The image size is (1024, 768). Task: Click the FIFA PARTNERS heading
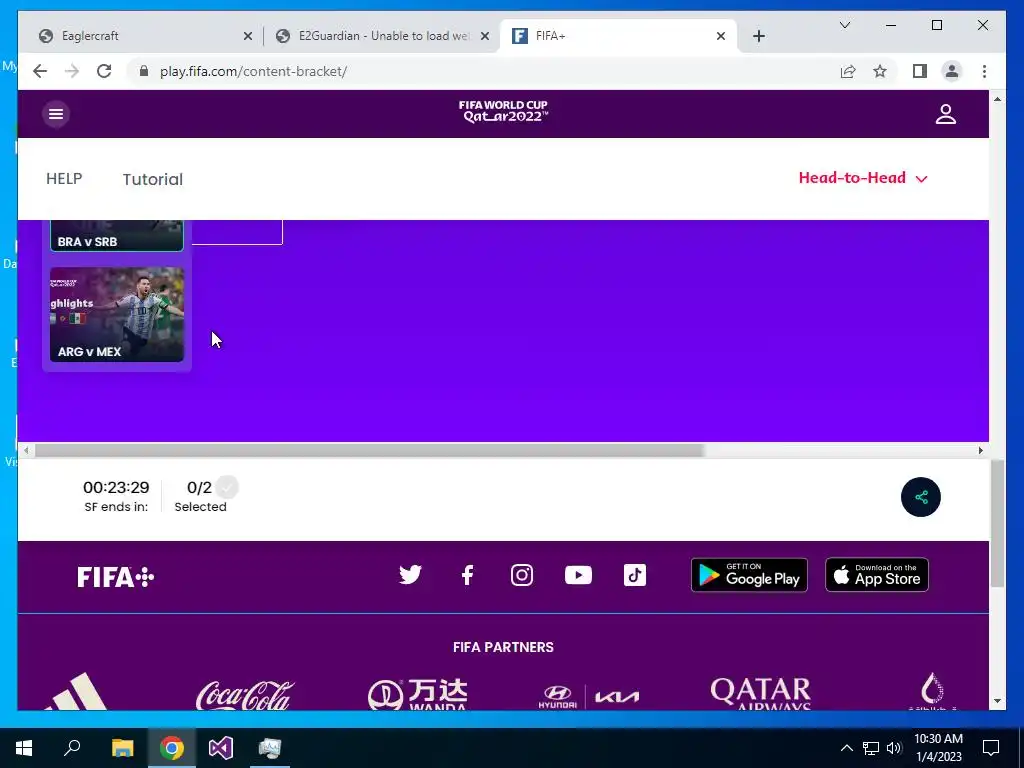click(x=503, y=647)
